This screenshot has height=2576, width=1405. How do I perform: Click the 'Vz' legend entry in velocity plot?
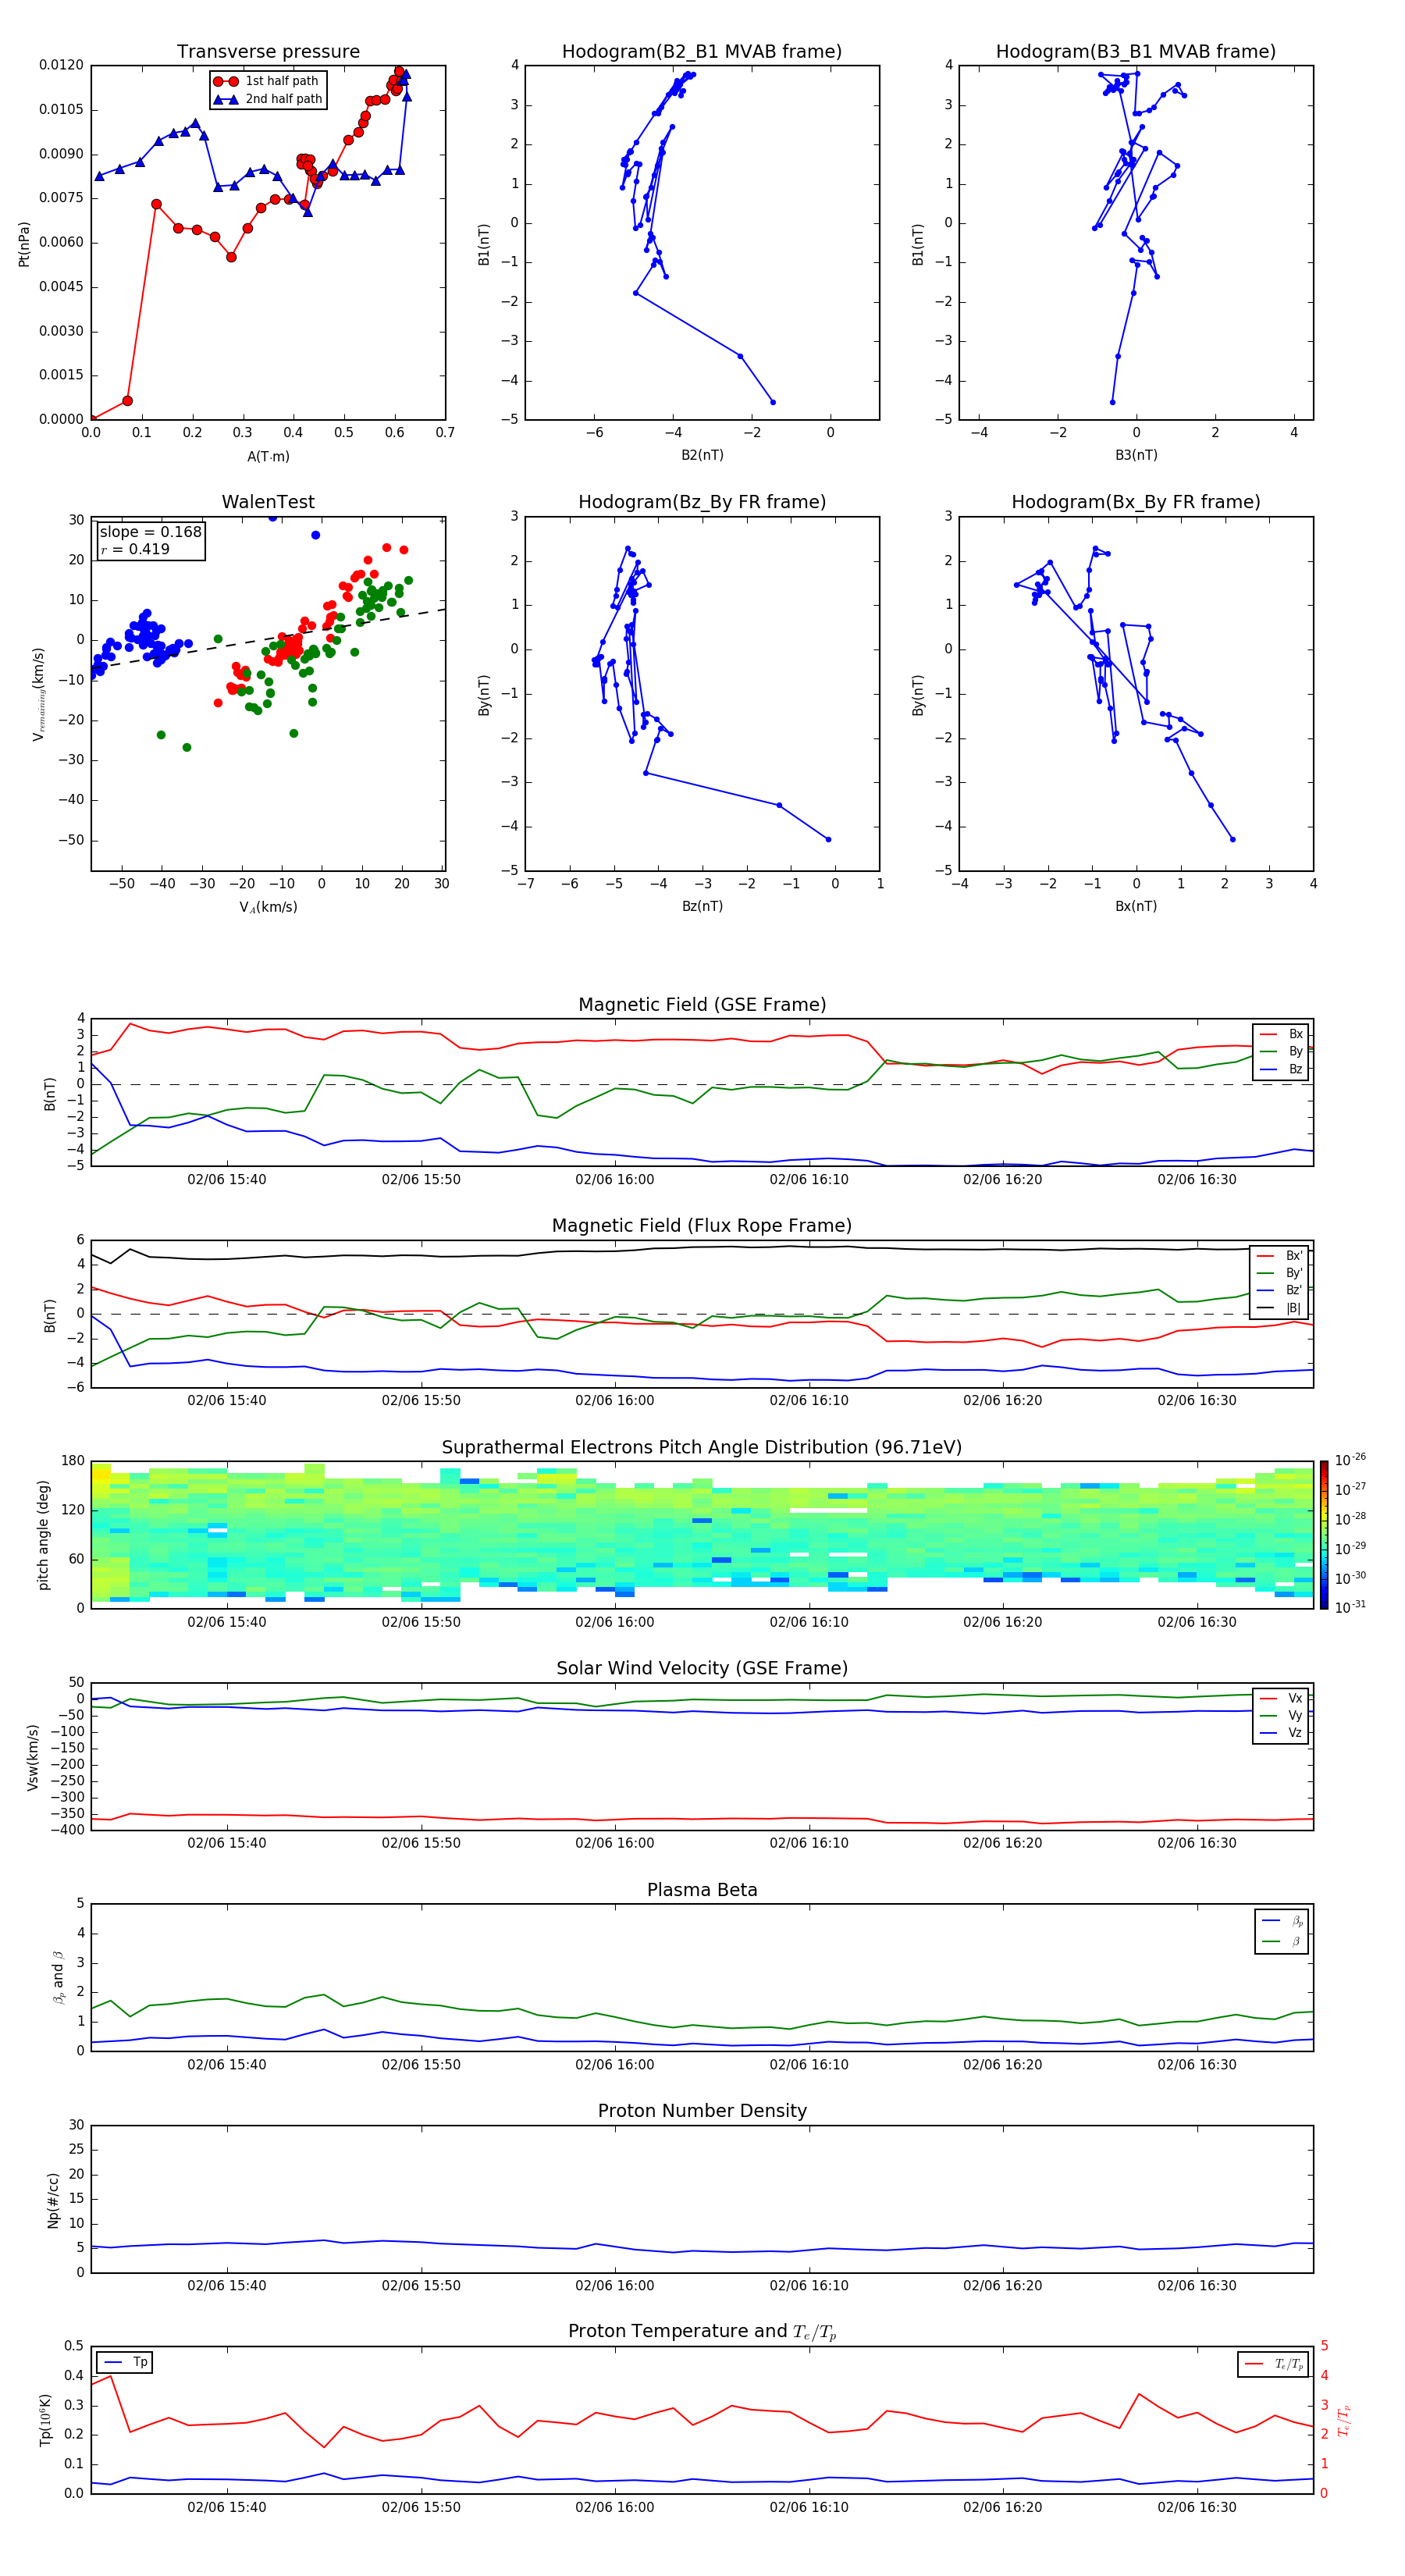(x=1281, y=1733)
